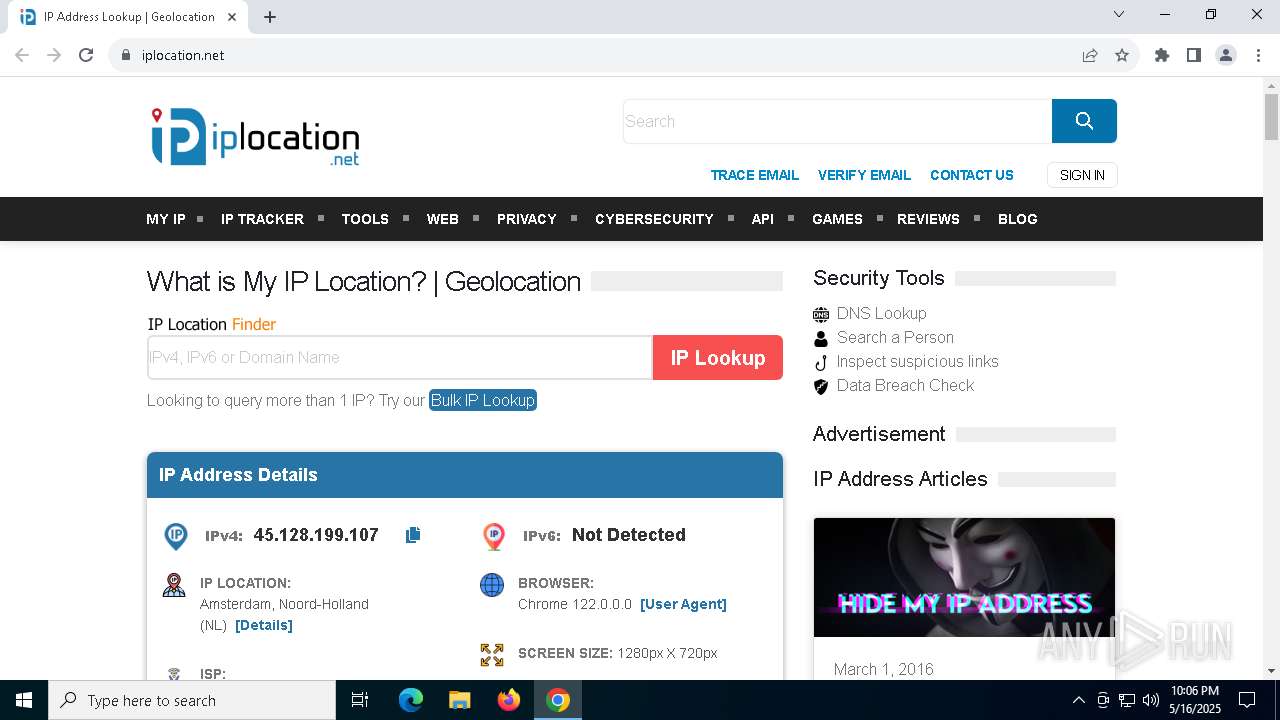1280x720 pixels.
Task: Open PRIVACY menu
Action: click(527, 219)
